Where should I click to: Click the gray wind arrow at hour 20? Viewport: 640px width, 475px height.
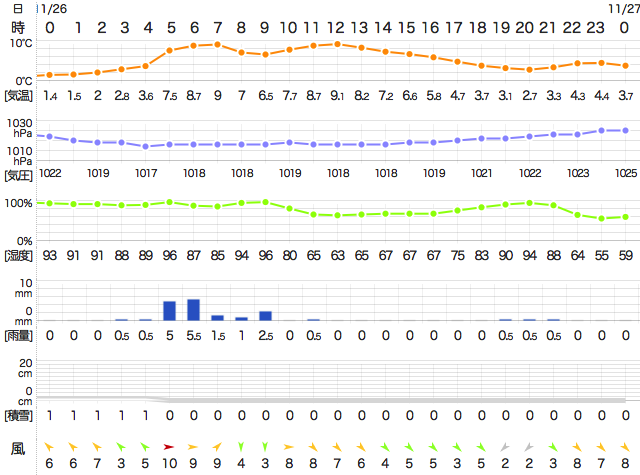click(x=529, y=446)
